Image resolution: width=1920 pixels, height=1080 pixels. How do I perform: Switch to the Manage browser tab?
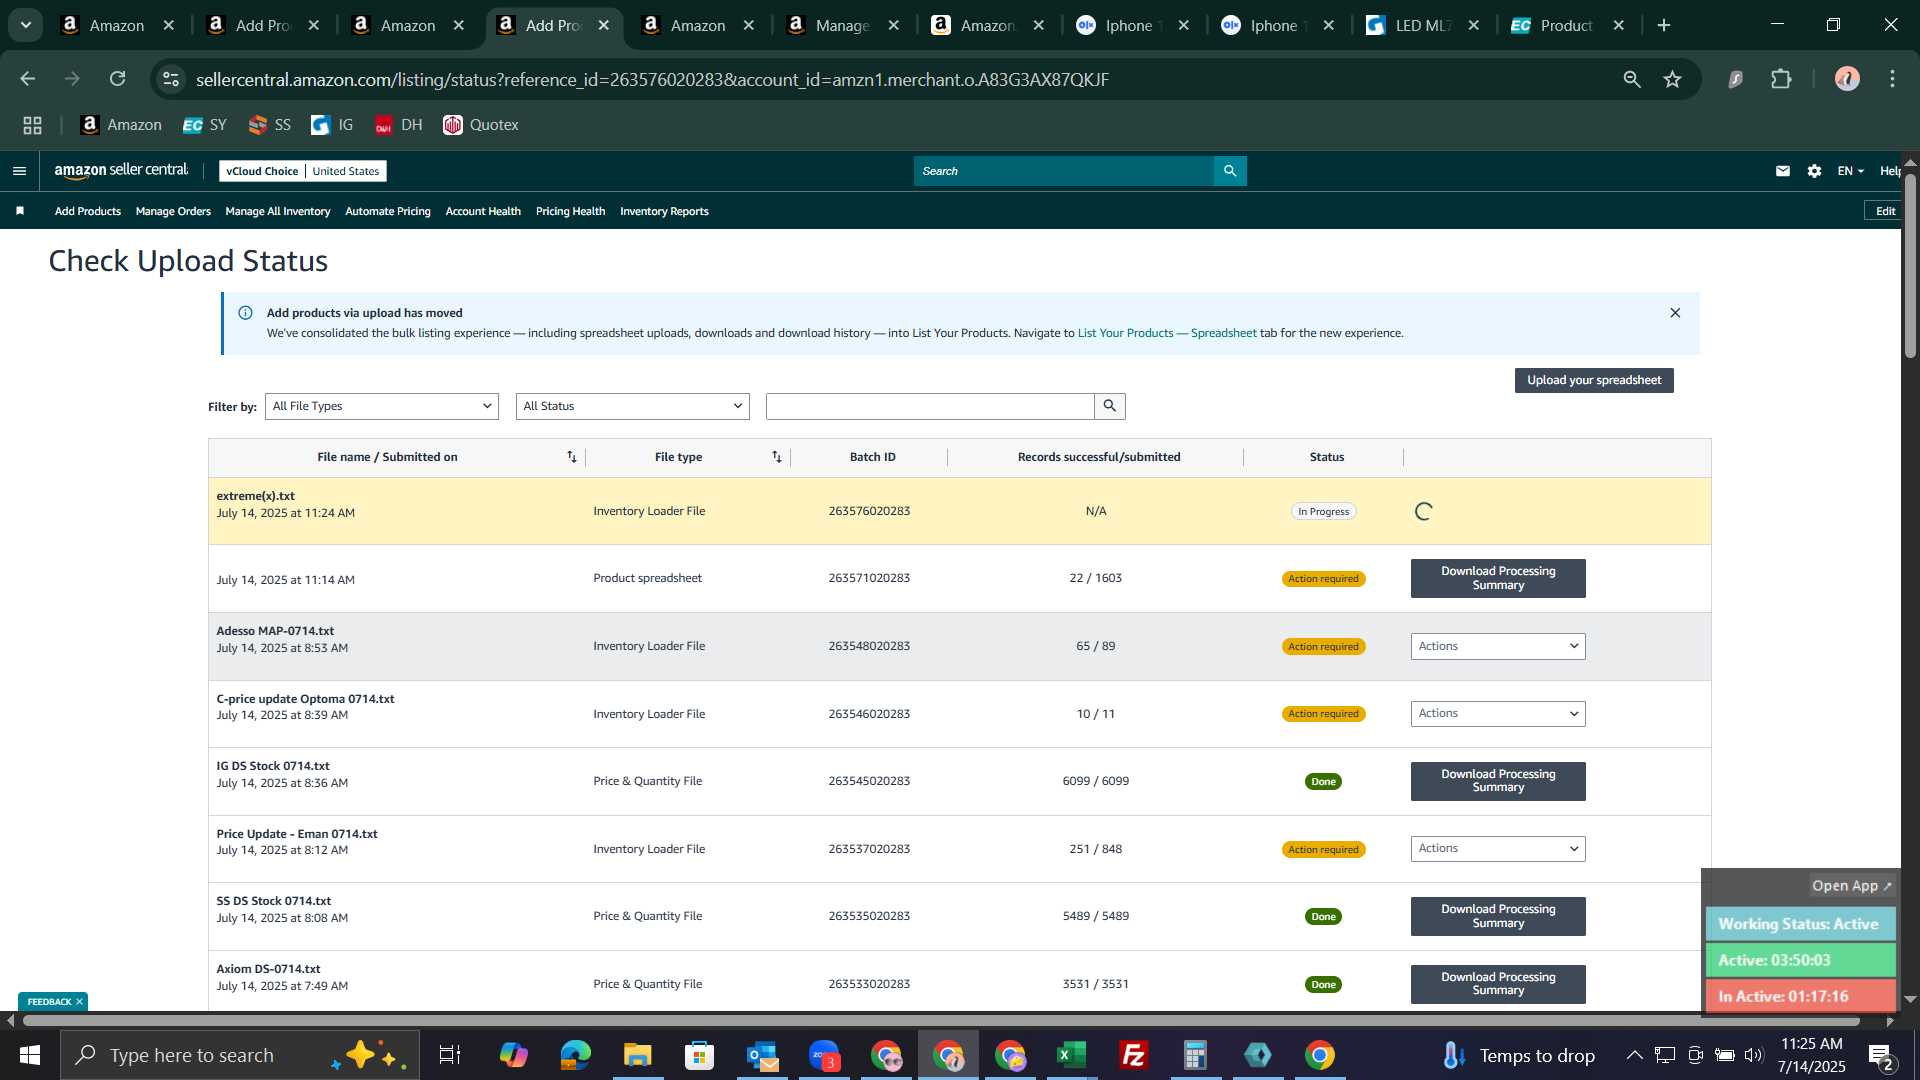[x=842, y=25]
